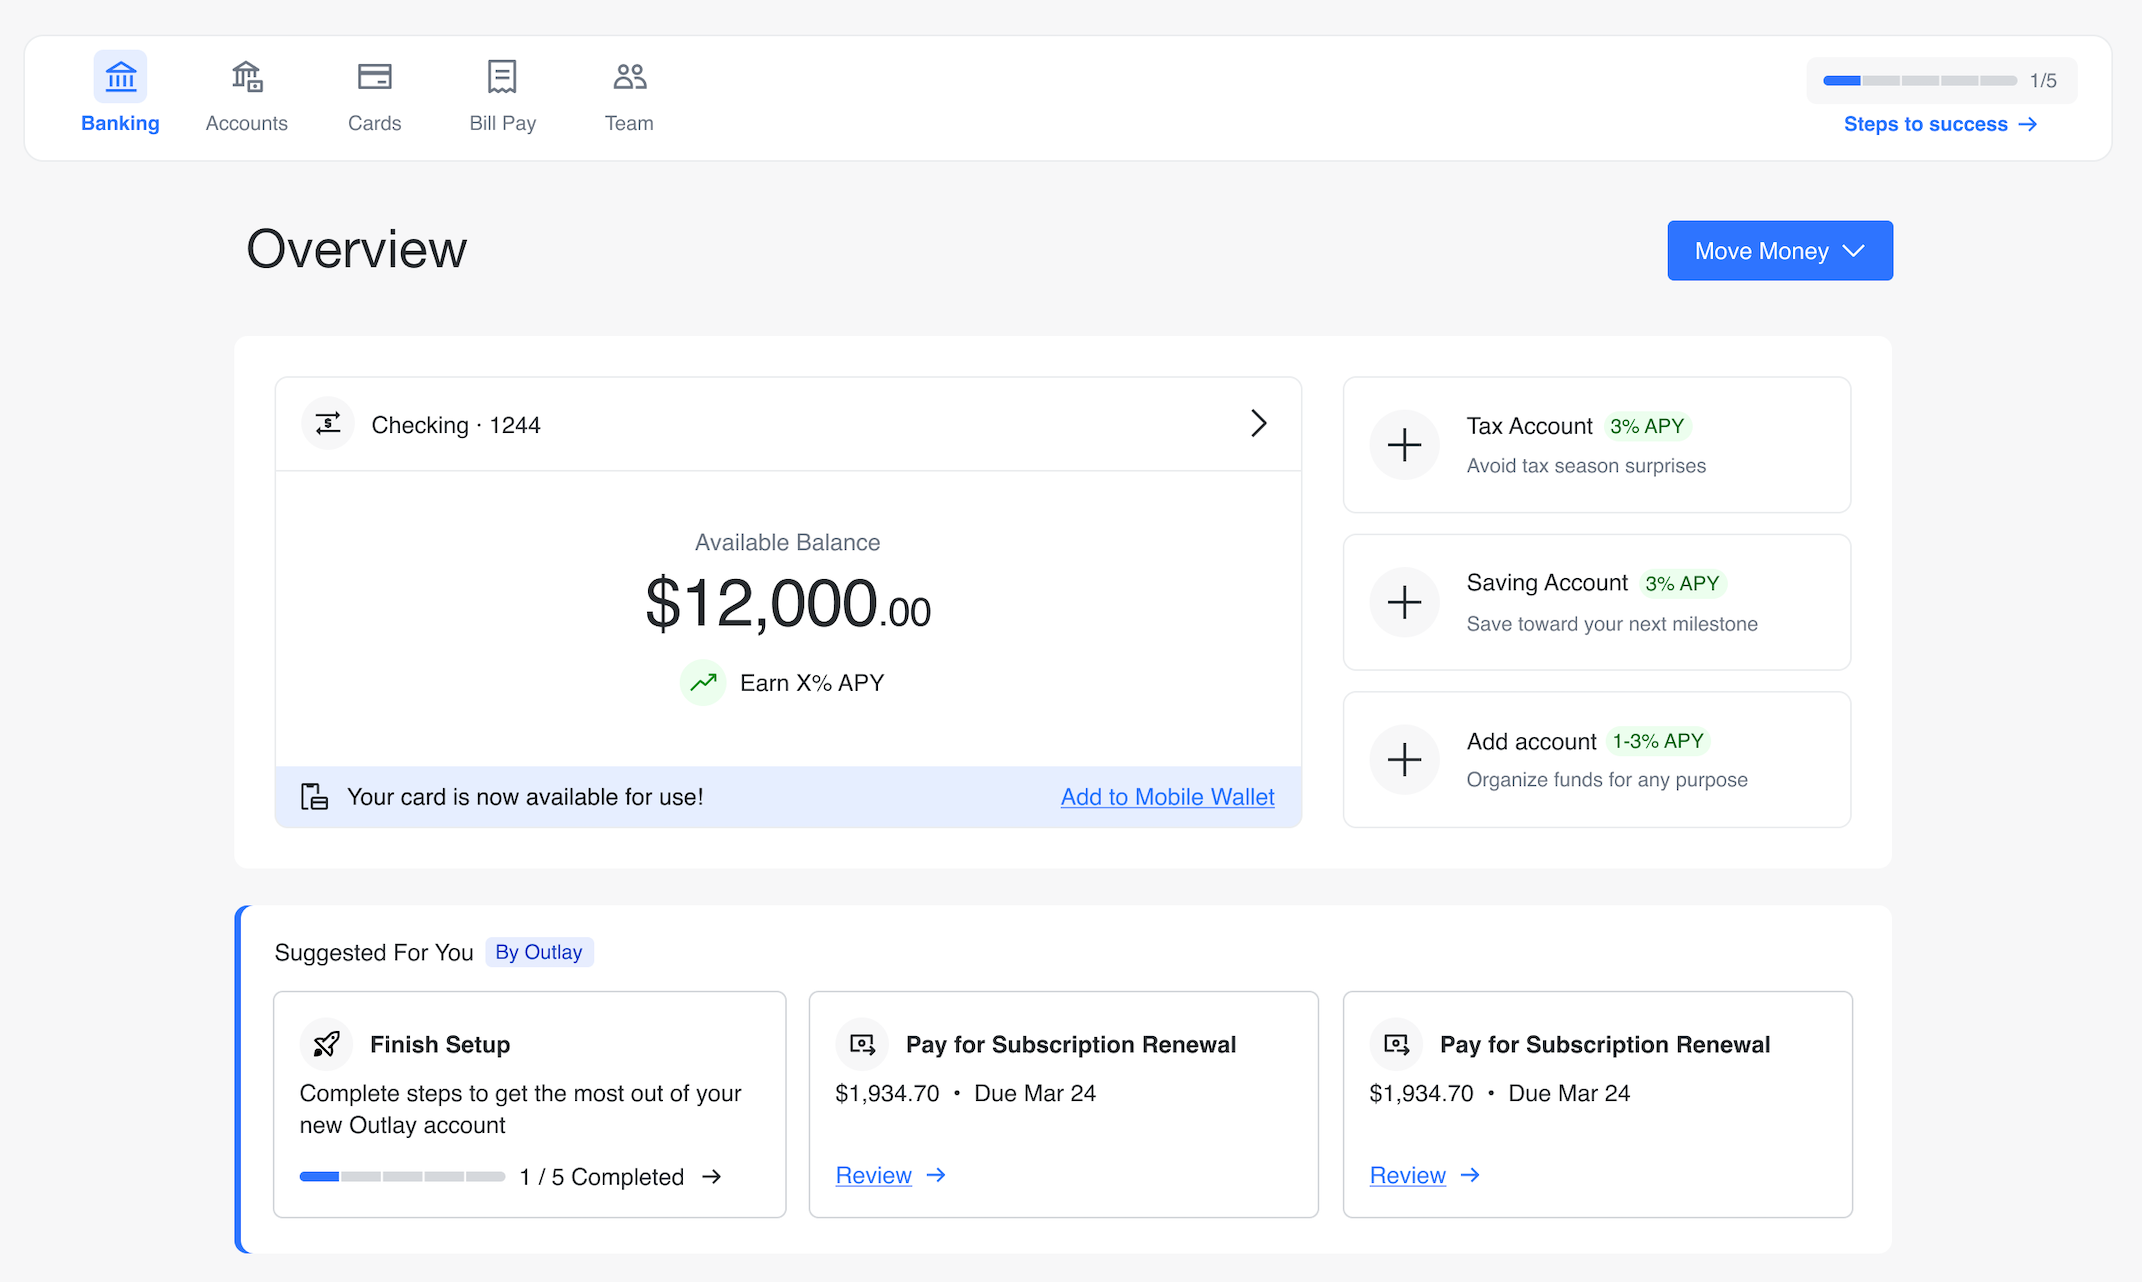Click 'Save toward your next milestone' text
The height and width of the screenshot is (1282, 2142).
tap(1612, 624)
